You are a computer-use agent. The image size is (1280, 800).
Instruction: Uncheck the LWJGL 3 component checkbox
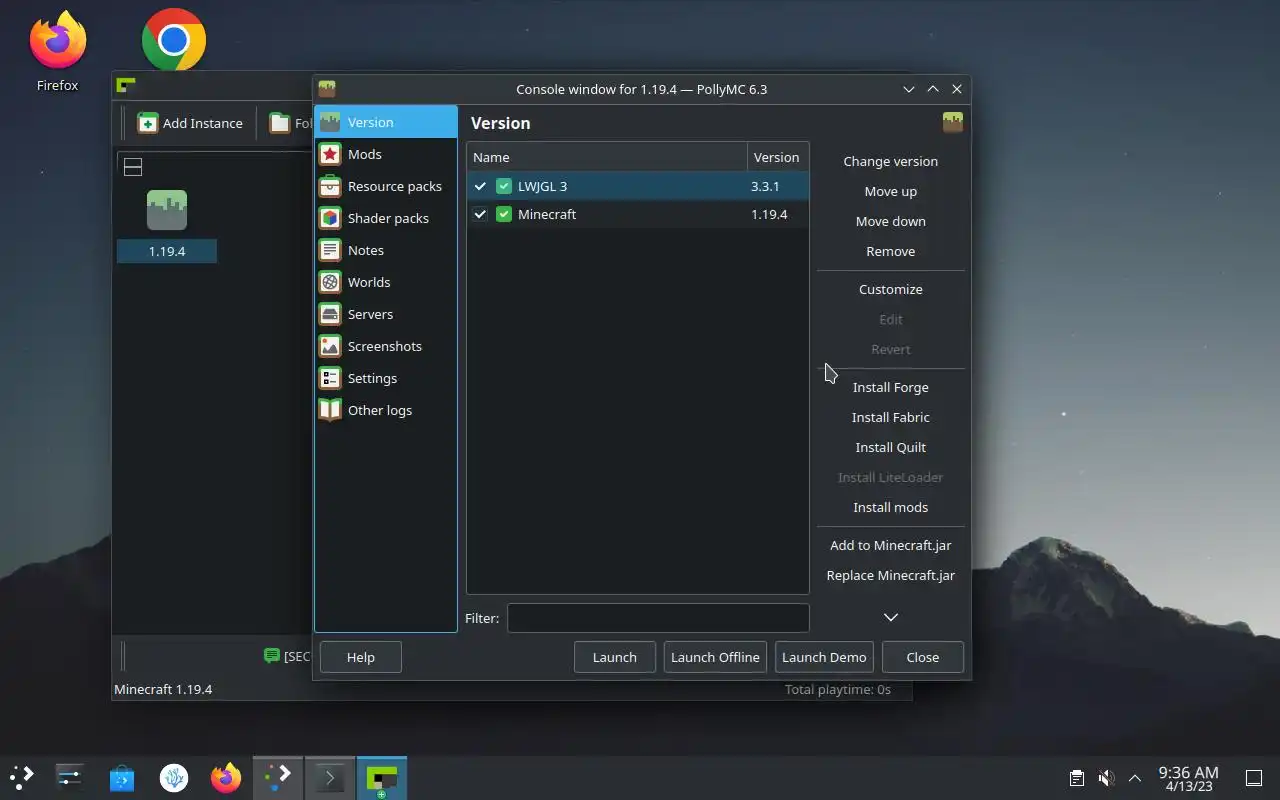click(x=481, y=186)
